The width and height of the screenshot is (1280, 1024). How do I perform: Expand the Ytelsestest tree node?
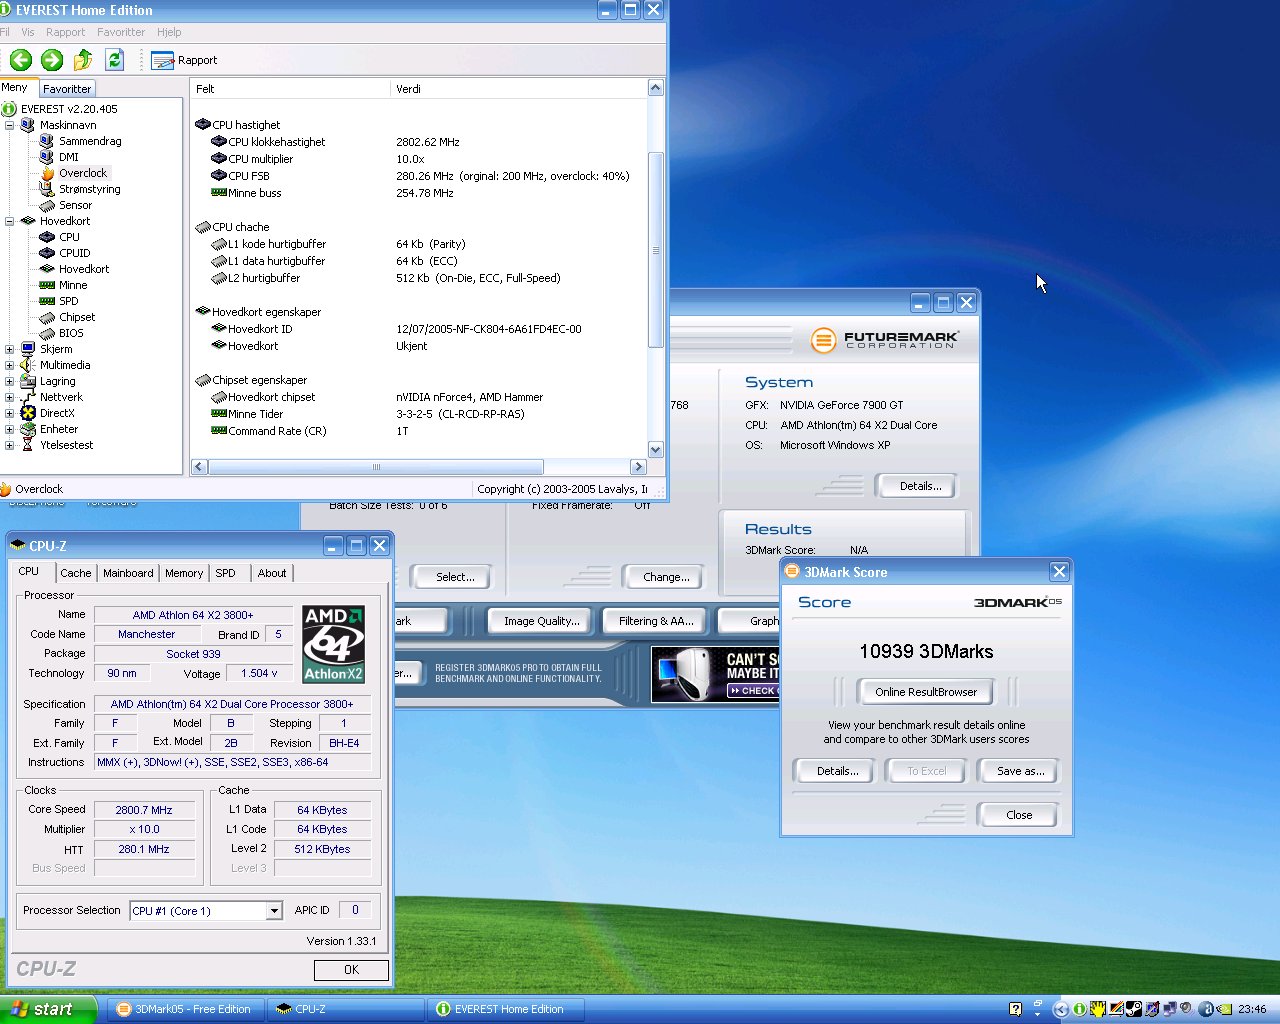point(9,445)
